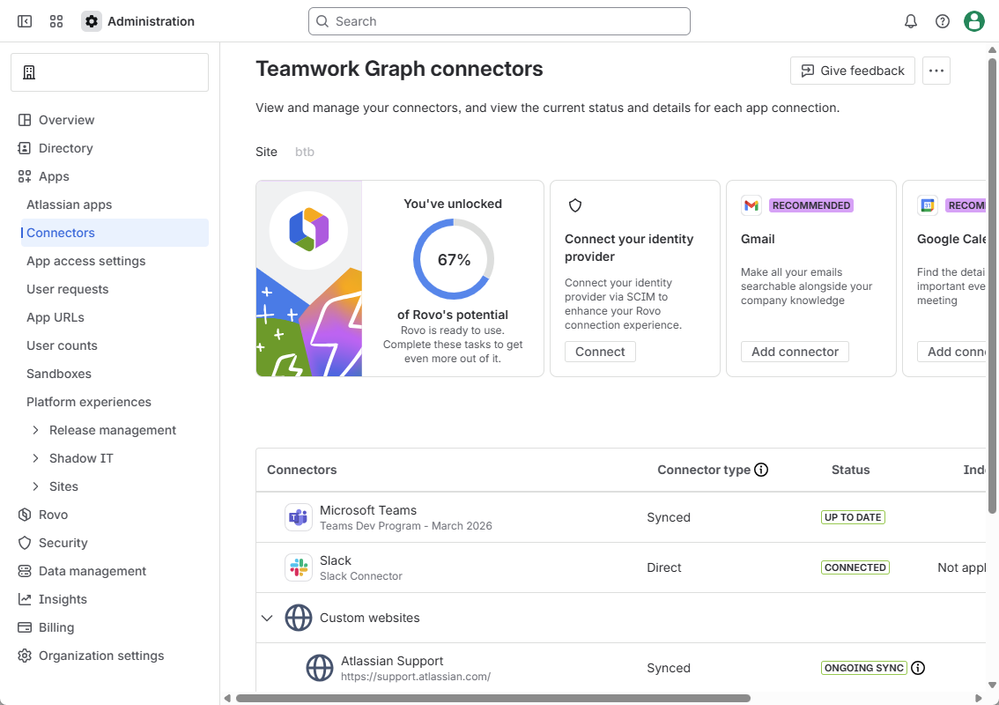Click the Gmail logo icon
Screen dimensions: 999x705
(751, 205)
